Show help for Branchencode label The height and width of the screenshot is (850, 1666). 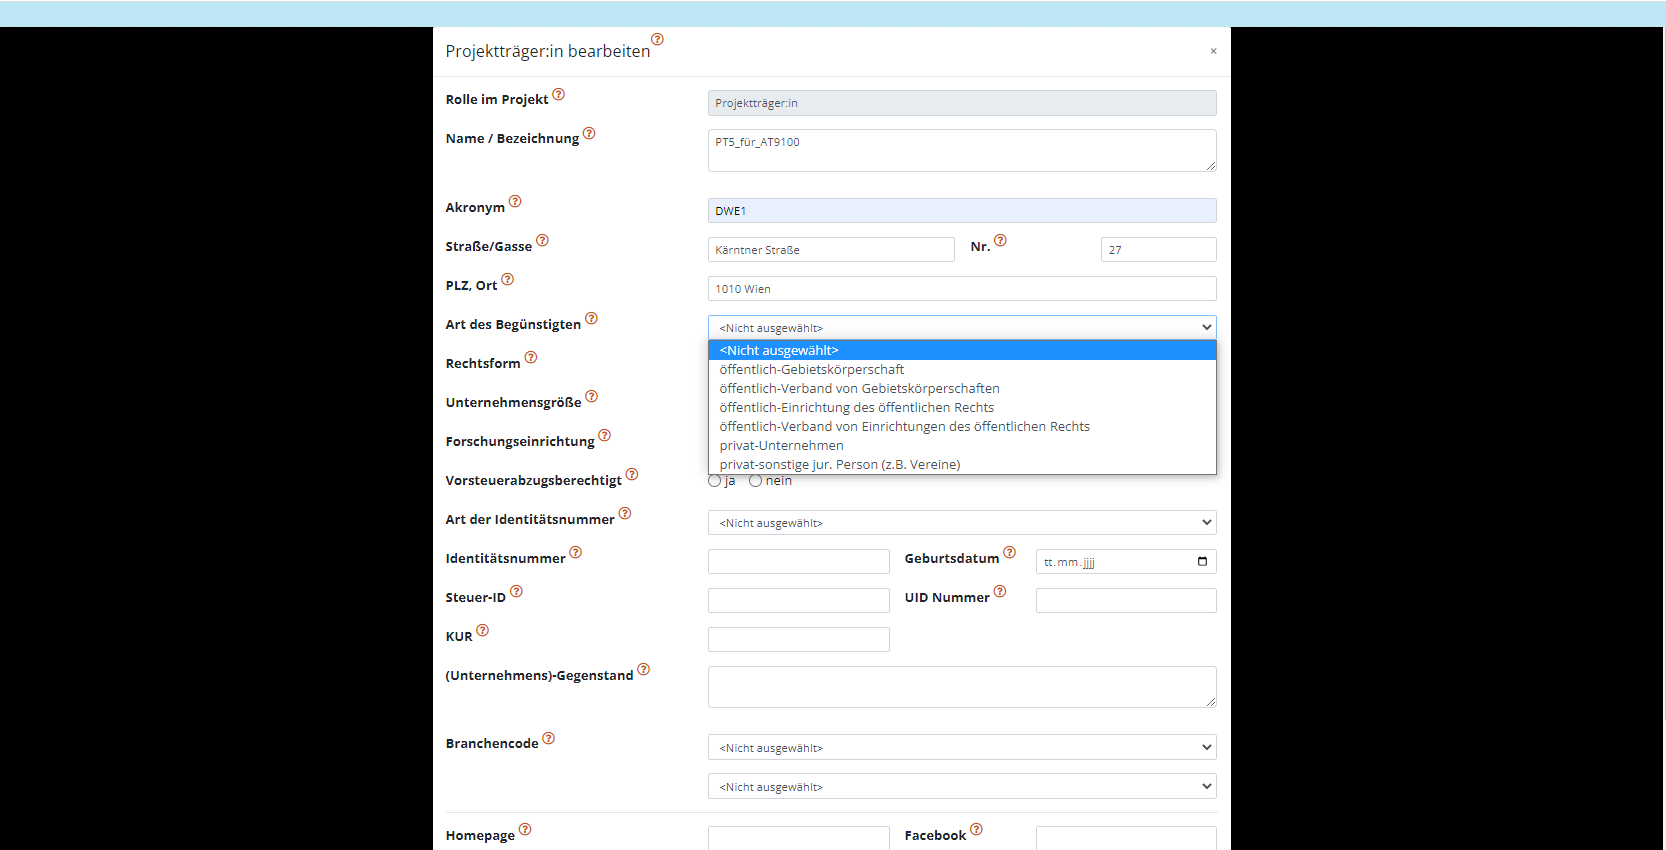point(548,738)
